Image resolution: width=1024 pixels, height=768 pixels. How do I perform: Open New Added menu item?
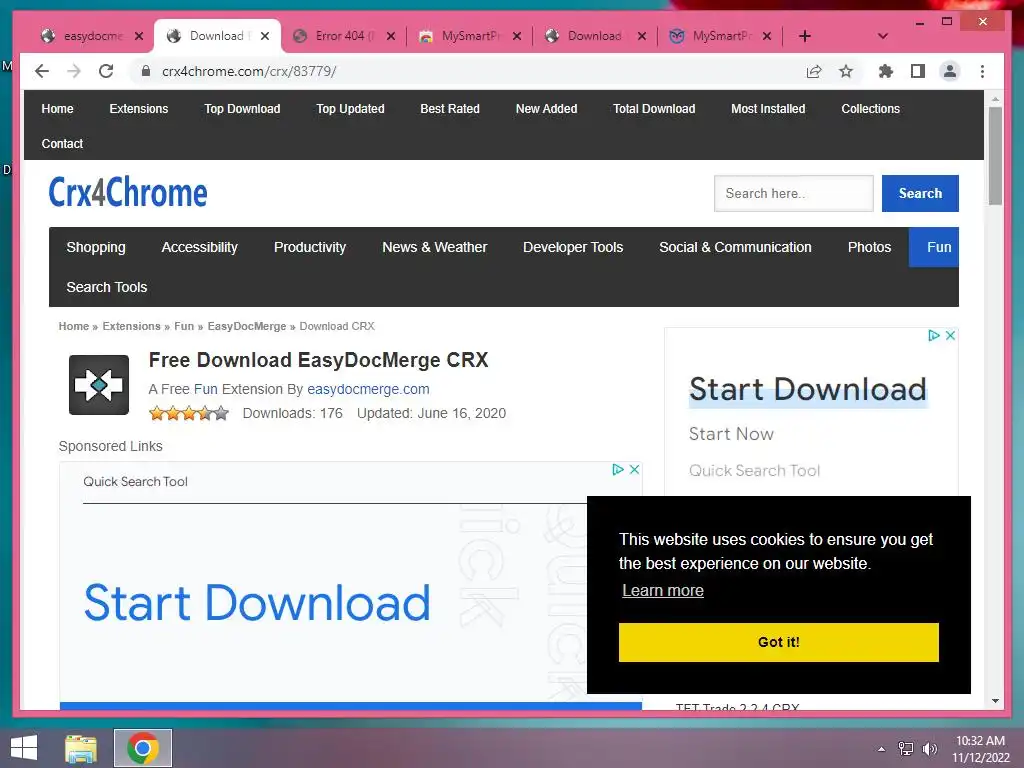(547, 108)
